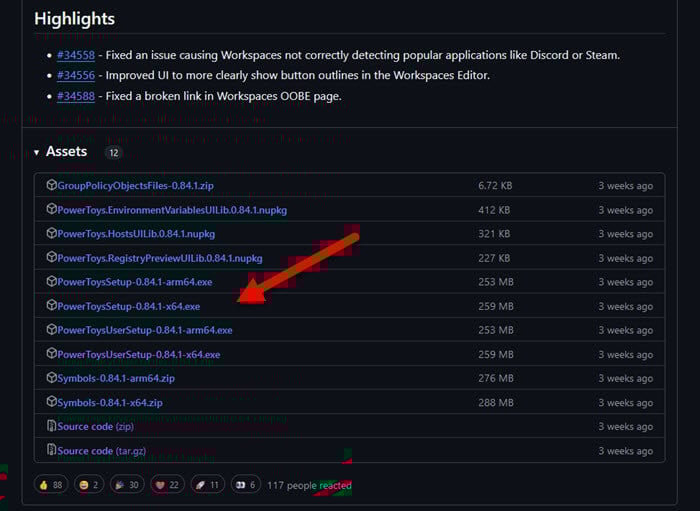Click package icon beside PowerToysUserSetup x64 exe

click(x=51, y=353)
